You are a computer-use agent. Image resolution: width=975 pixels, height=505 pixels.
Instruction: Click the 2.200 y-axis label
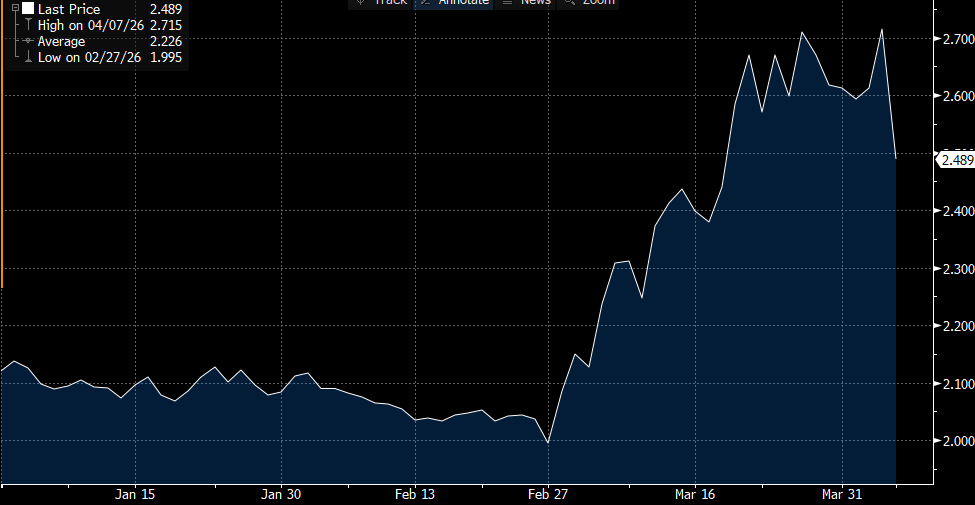pos(958,327)
